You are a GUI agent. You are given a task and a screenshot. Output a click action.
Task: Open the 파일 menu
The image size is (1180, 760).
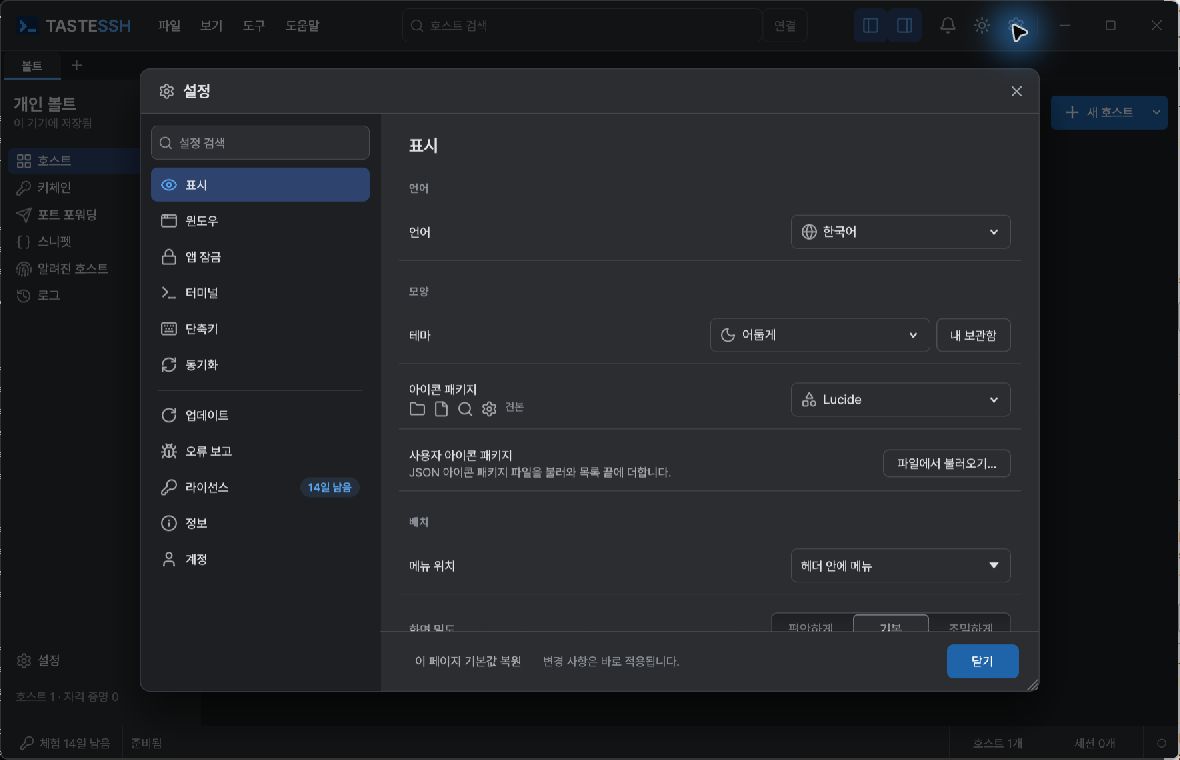tap(169, 26)
